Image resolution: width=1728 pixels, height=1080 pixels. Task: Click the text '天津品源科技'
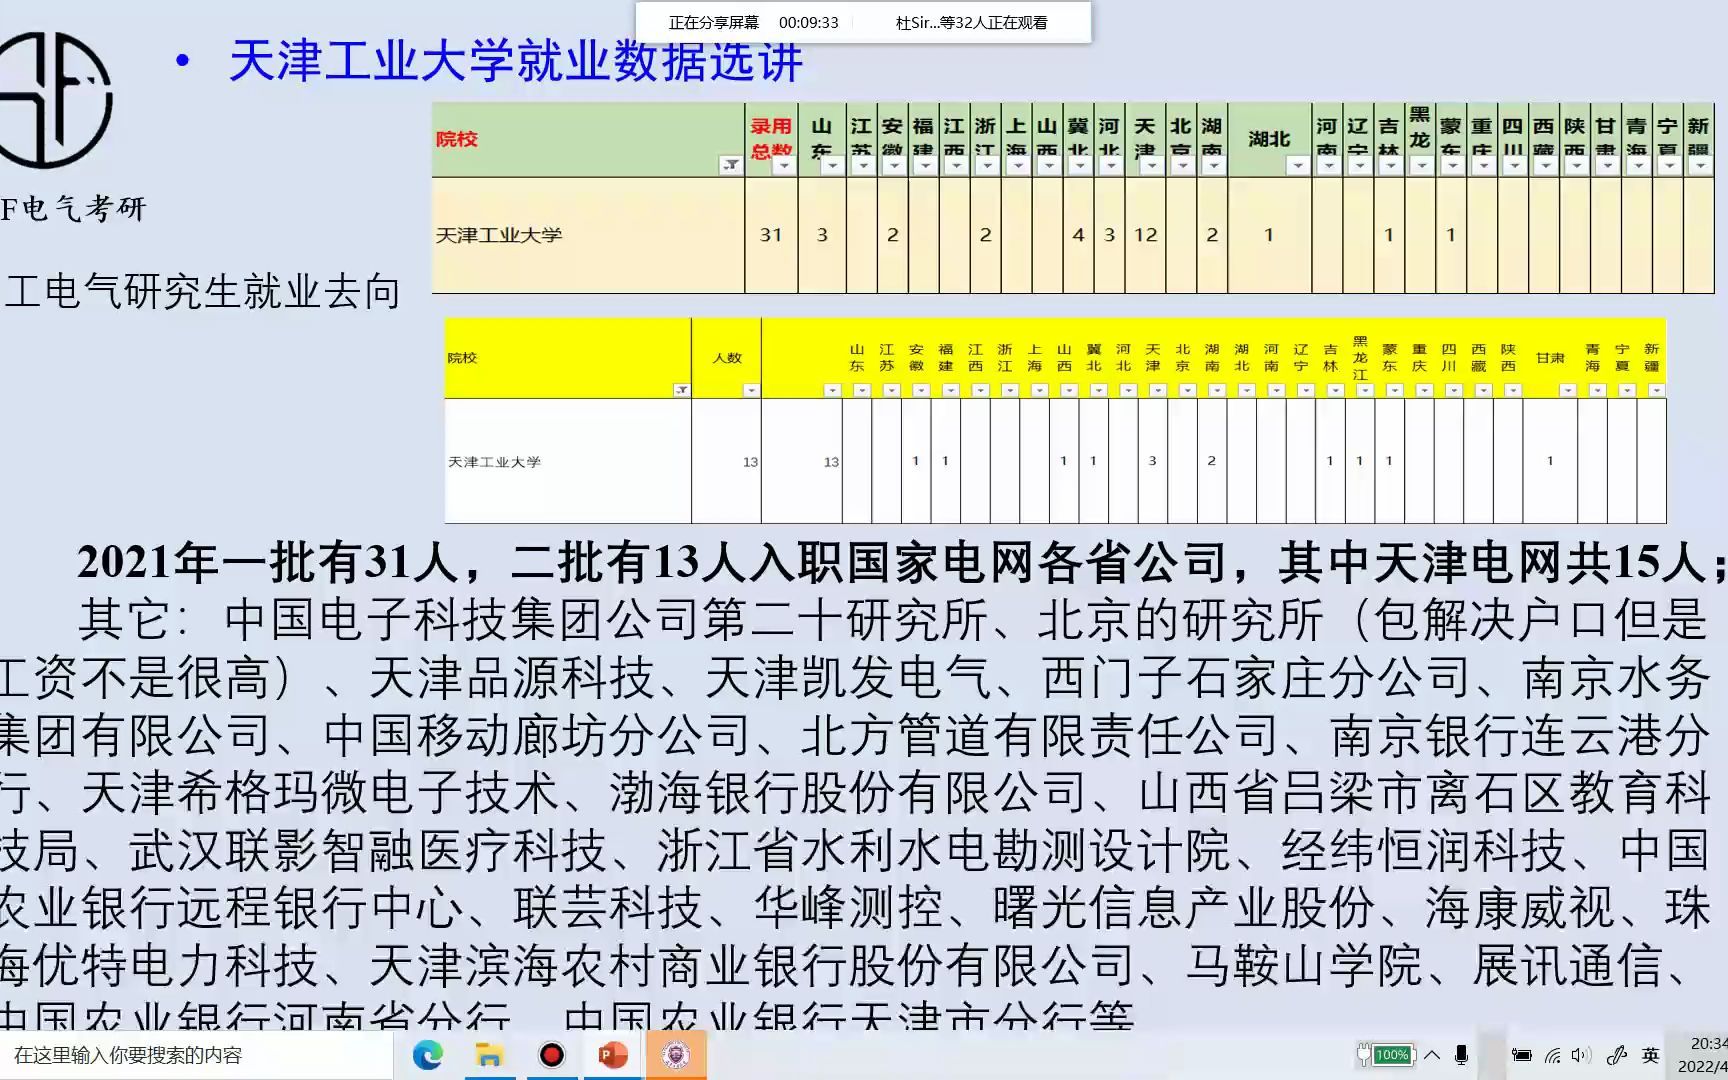coord(511,678)
